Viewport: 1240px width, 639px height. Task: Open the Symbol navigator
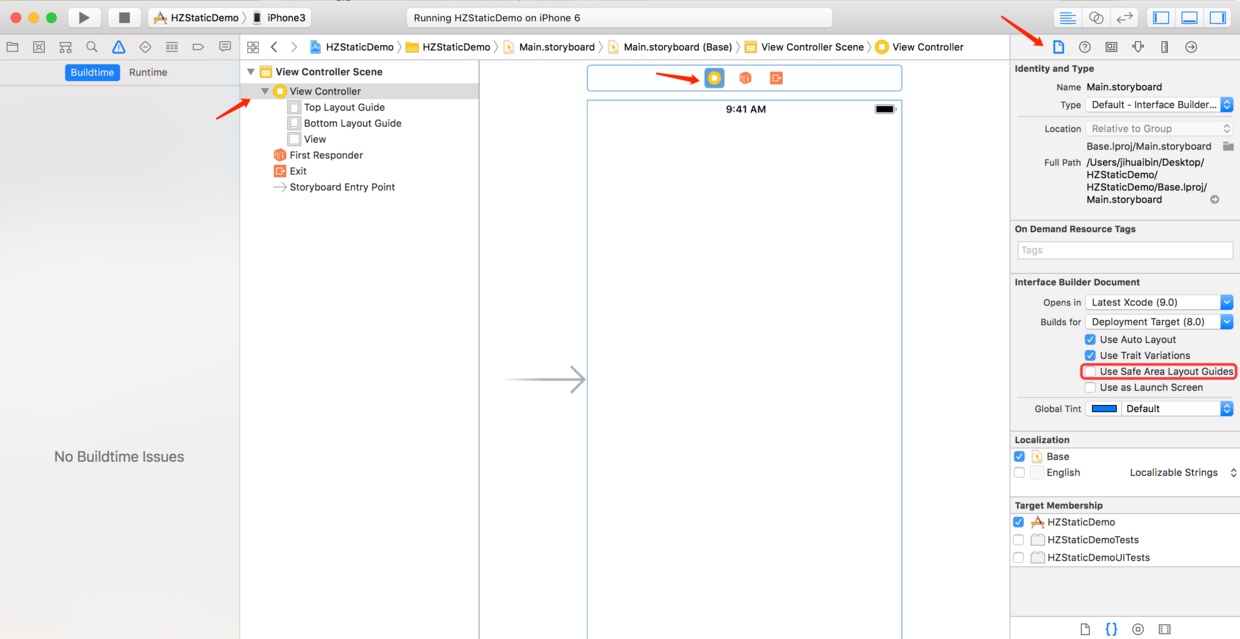click(x=66, y=47)
